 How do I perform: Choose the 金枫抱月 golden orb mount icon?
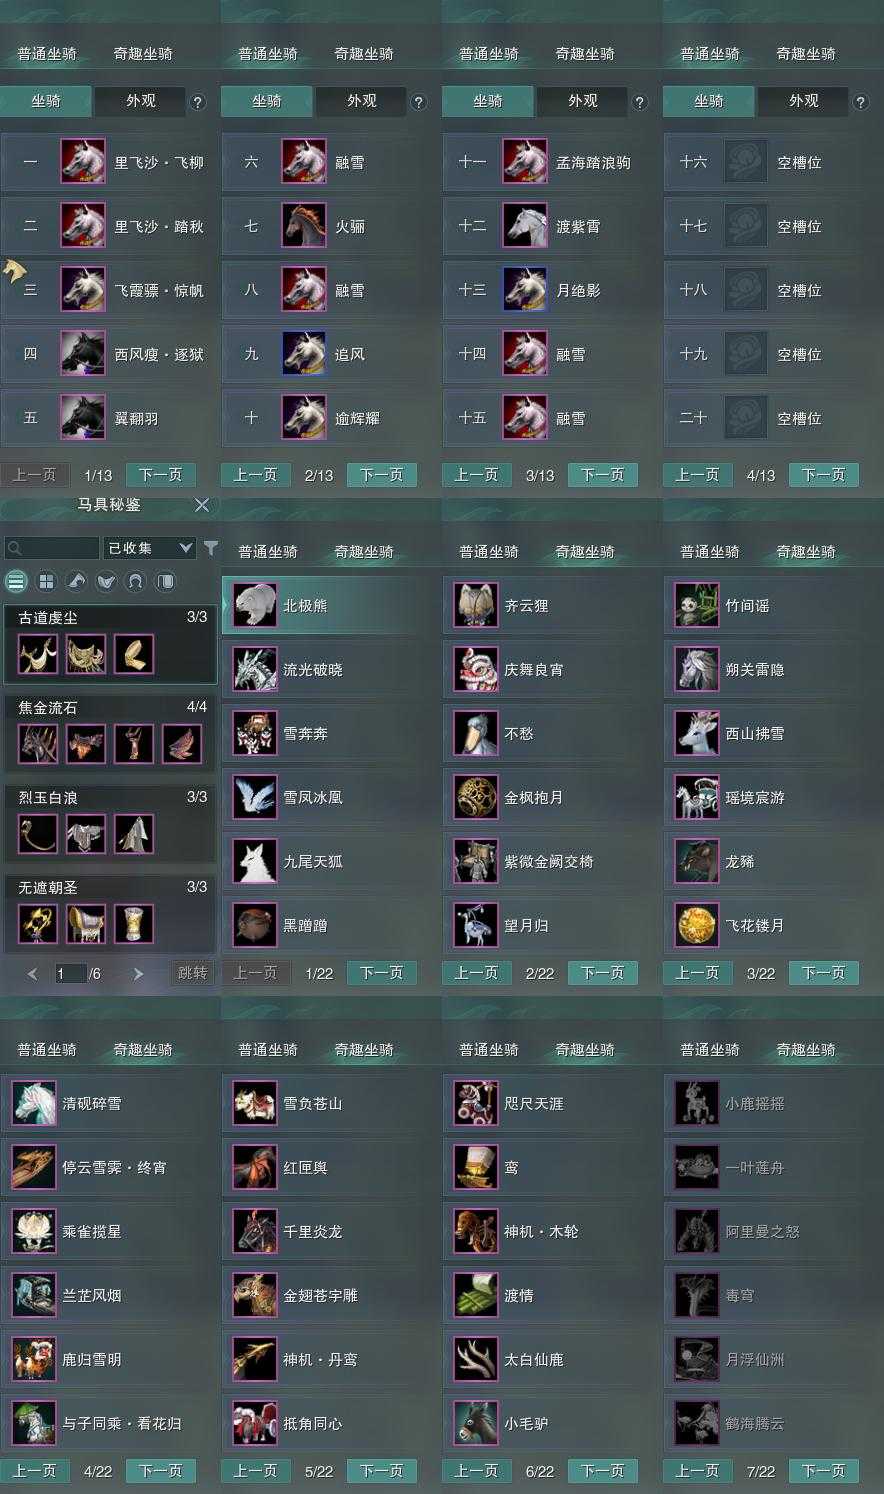coord(476,797)
